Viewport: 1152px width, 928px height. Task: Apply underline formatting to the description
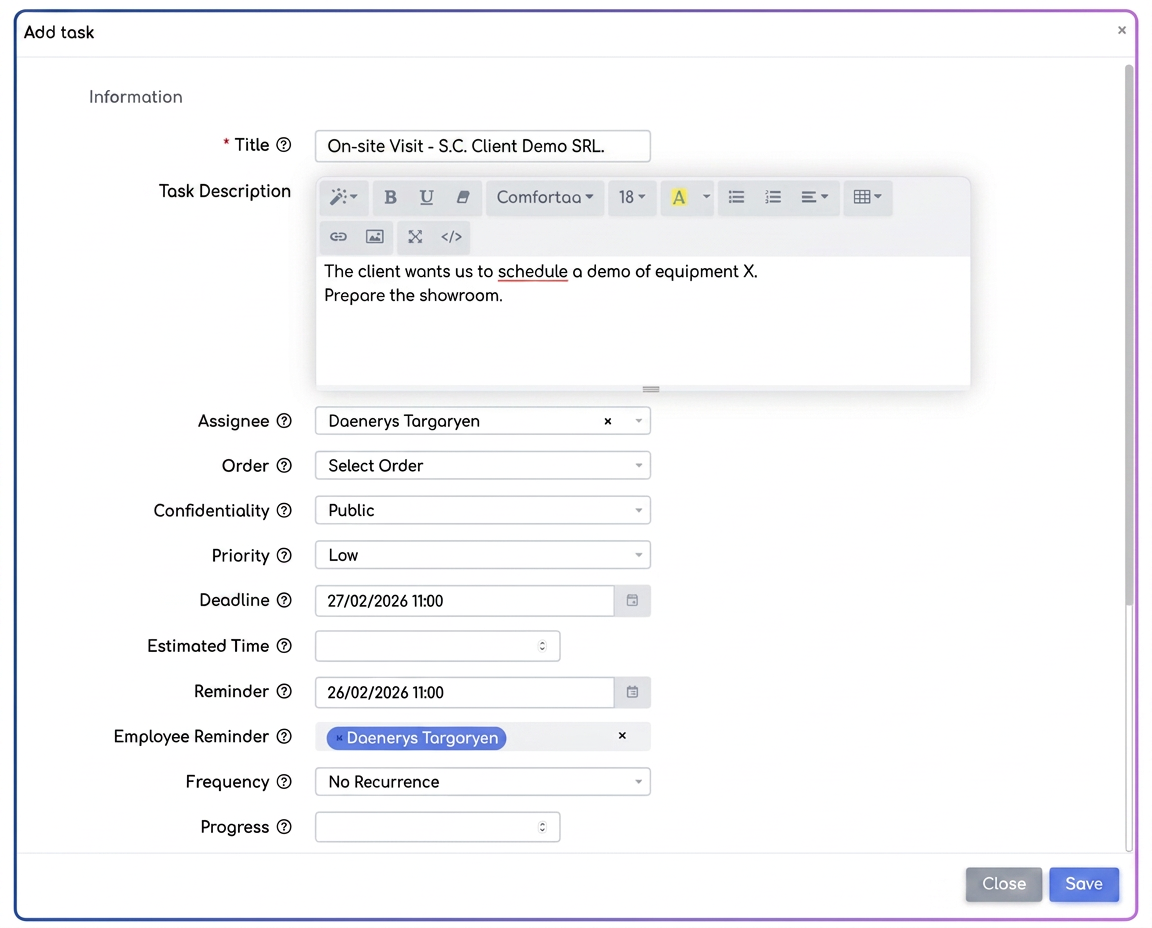point(426,197)
